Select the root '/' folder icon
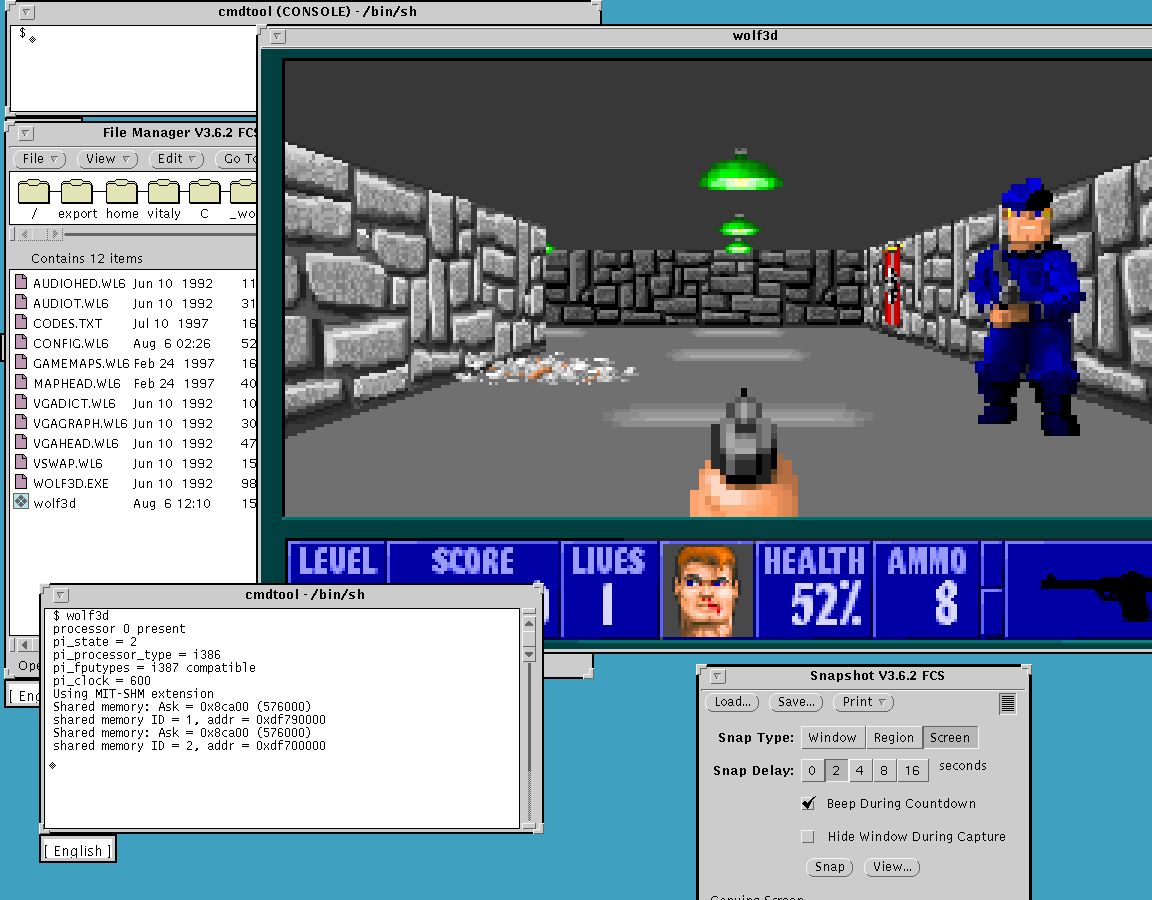 point(34,192)
